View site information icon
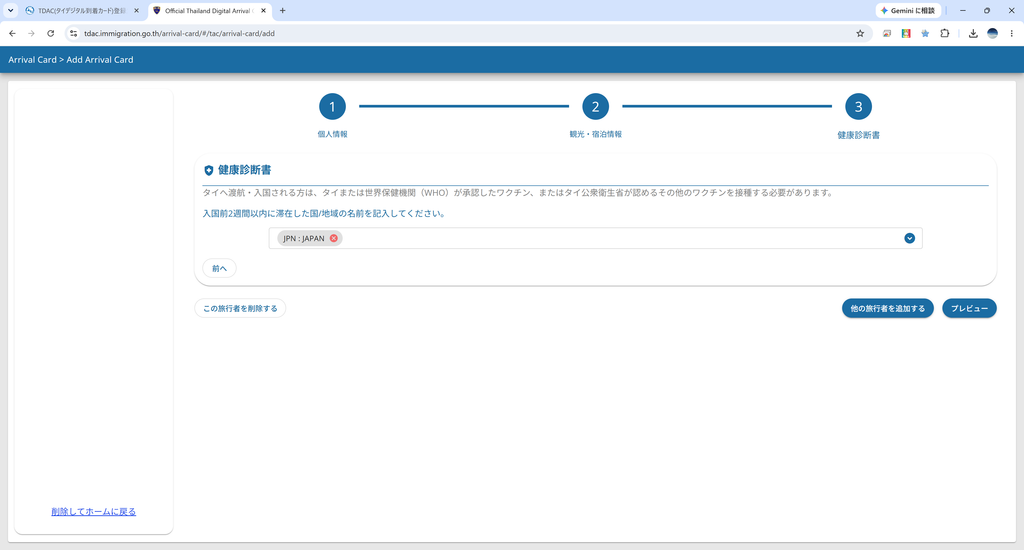Image resolution: width=1024 pixels, height=550 pixels. pos(73,33)
